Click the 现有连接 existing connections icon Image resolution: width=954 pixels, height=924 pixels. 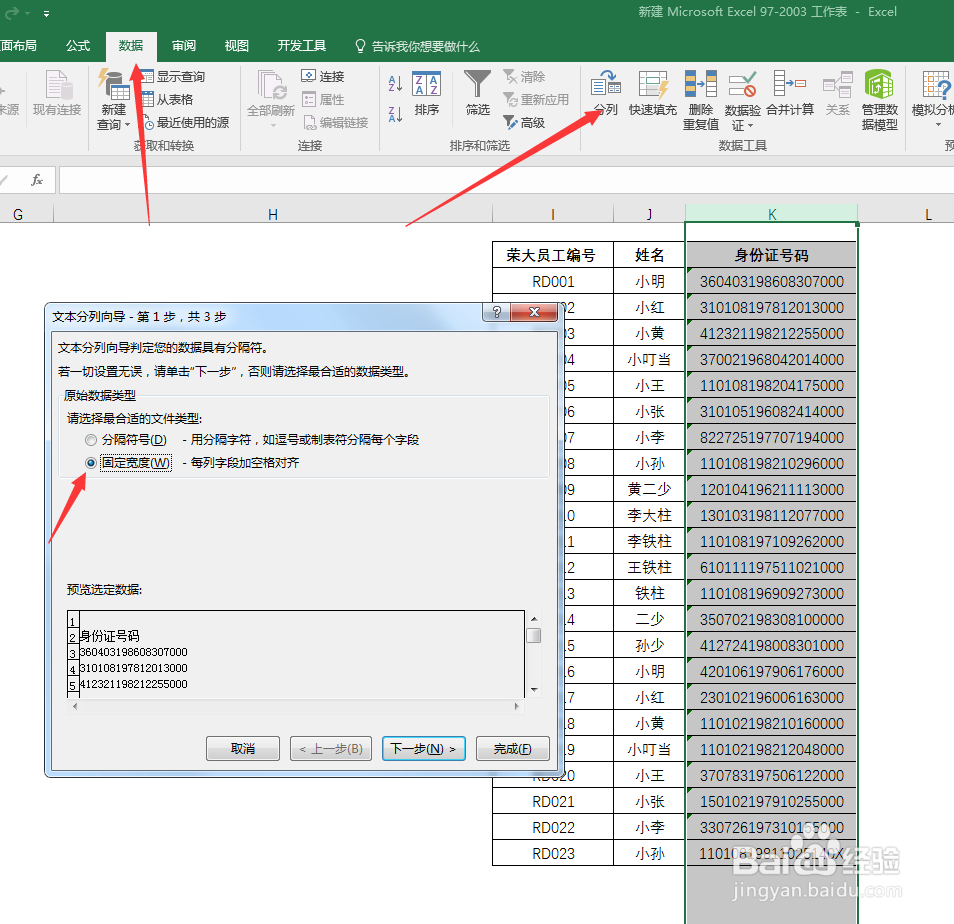pyautogui.click(x=59, y=85)
